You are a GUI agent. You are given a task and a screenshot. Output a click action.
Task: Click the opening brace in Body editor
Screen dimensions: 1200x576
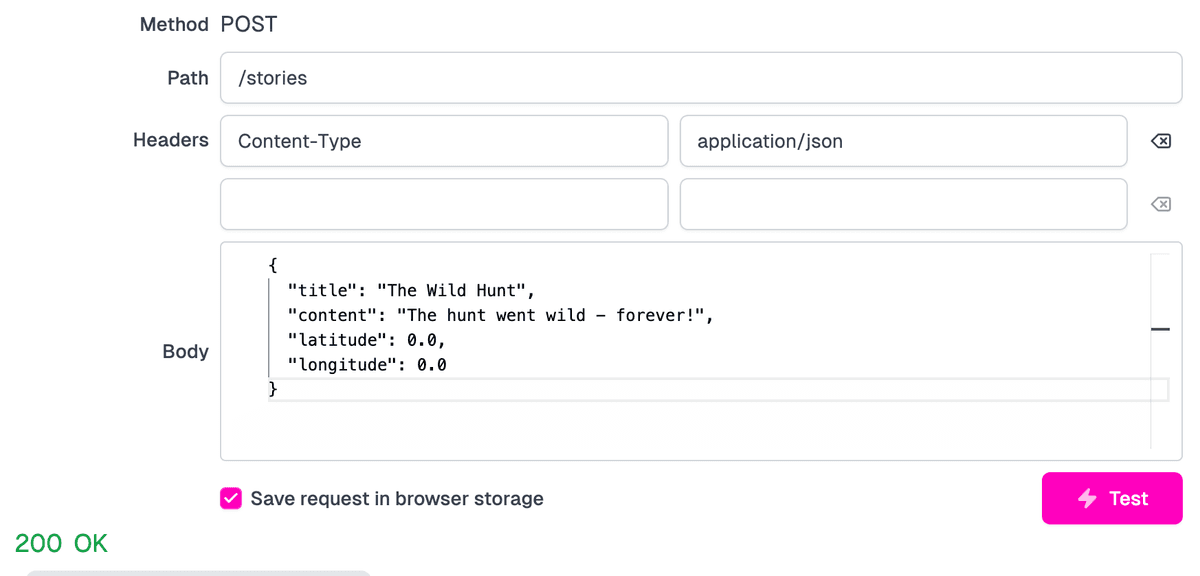pos(273,266)
